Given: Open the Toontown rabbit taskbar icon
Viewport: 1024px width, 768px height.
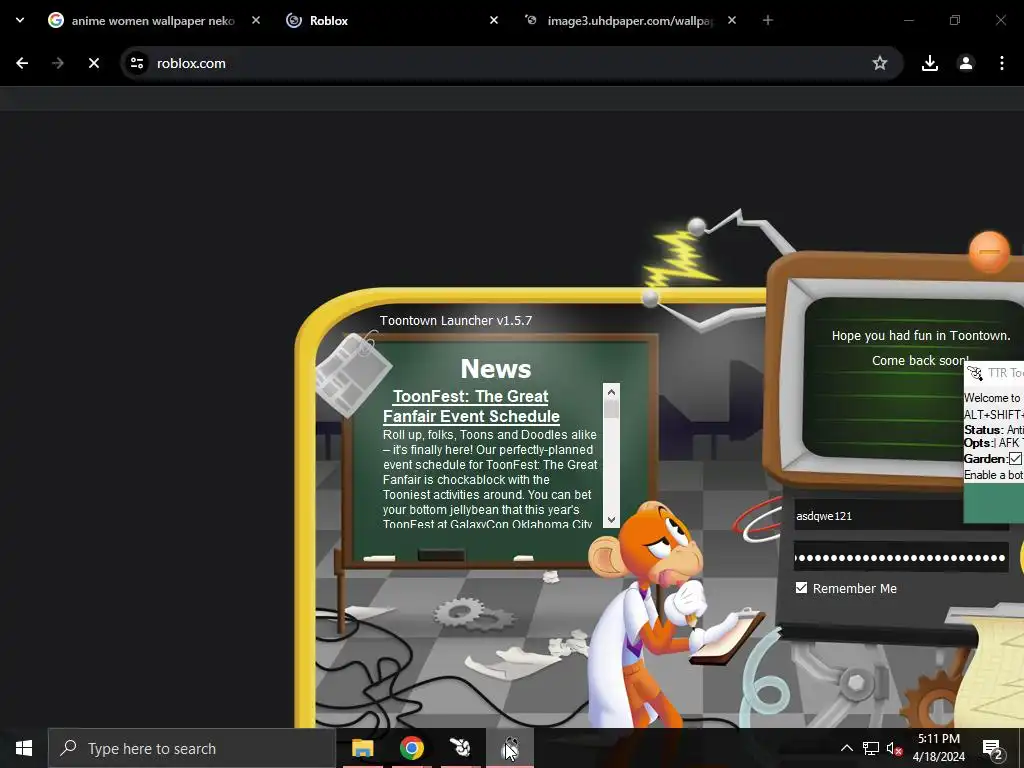Looking at the screenshot, I should click(x=460, y=748).
